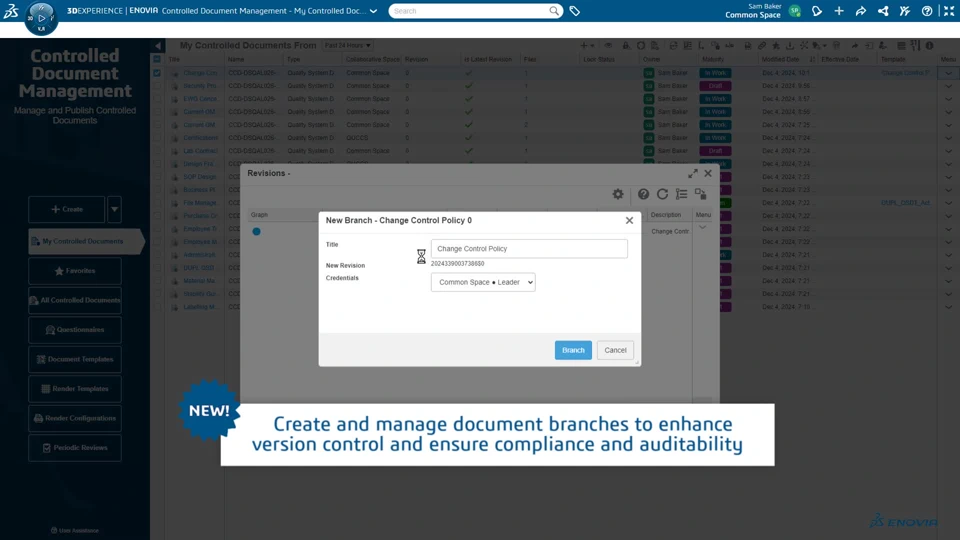Toggle the select-all header checkbox
This screenshot has height=540, width=960.
point(157,59)
